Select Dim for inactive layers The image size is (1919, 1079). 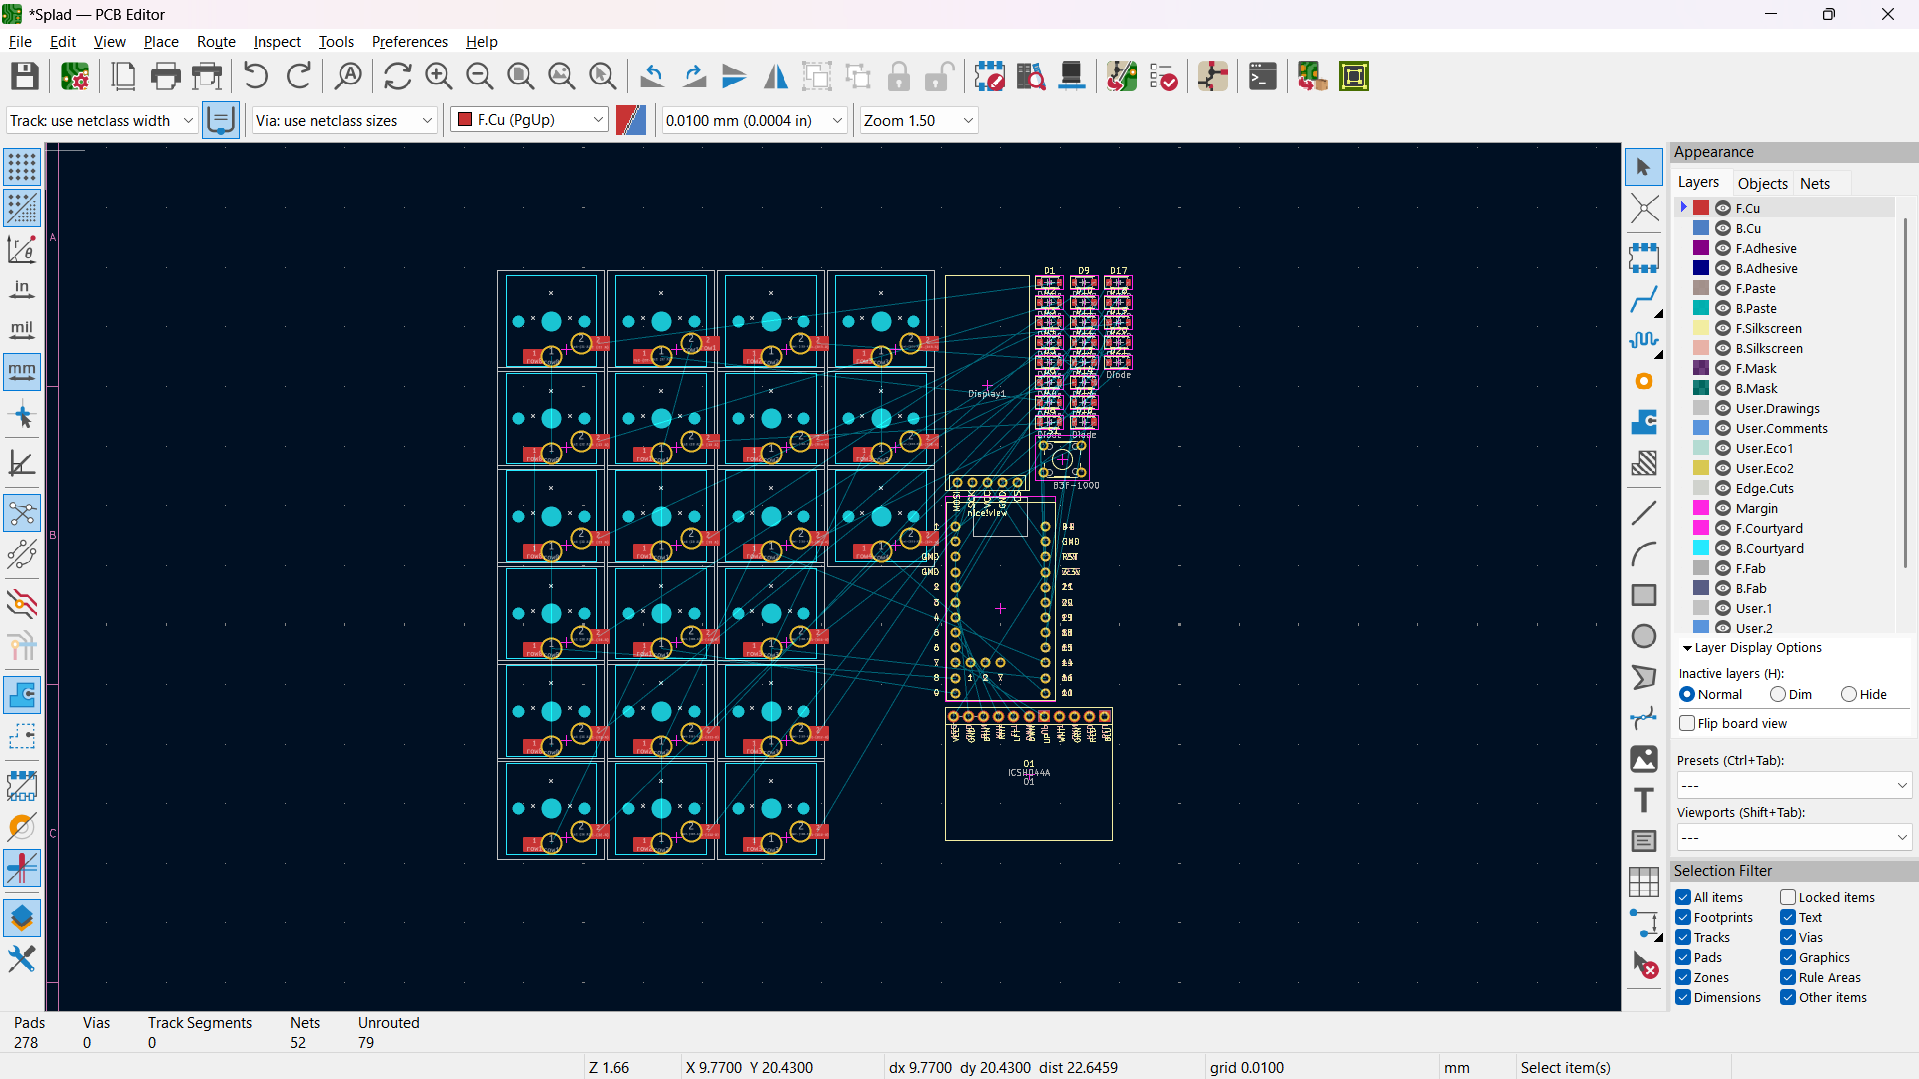coord(1778,693)
